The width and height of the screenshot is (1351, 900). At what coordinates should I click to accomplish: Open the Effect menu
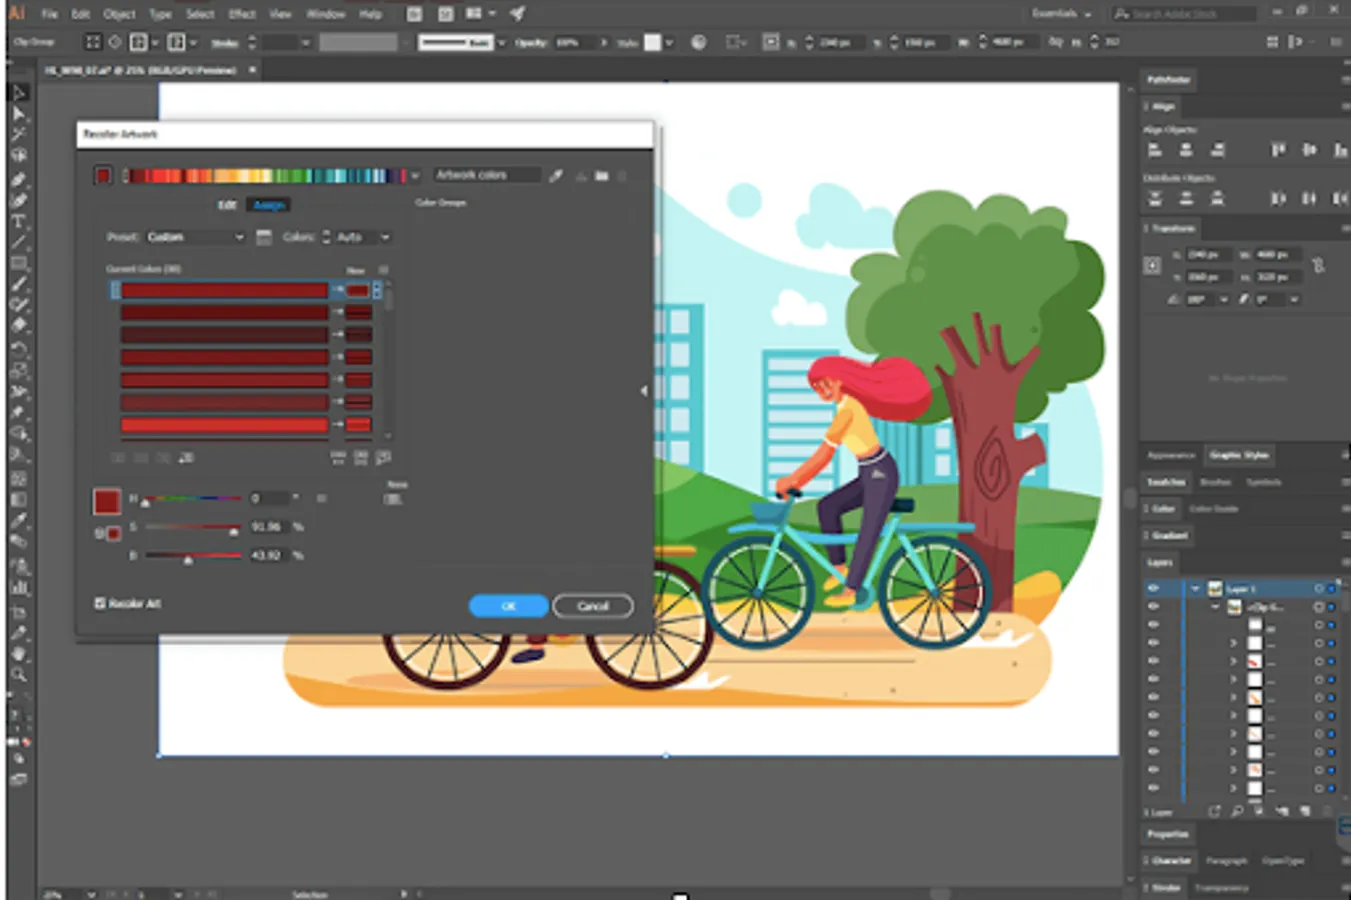[242, 14]
